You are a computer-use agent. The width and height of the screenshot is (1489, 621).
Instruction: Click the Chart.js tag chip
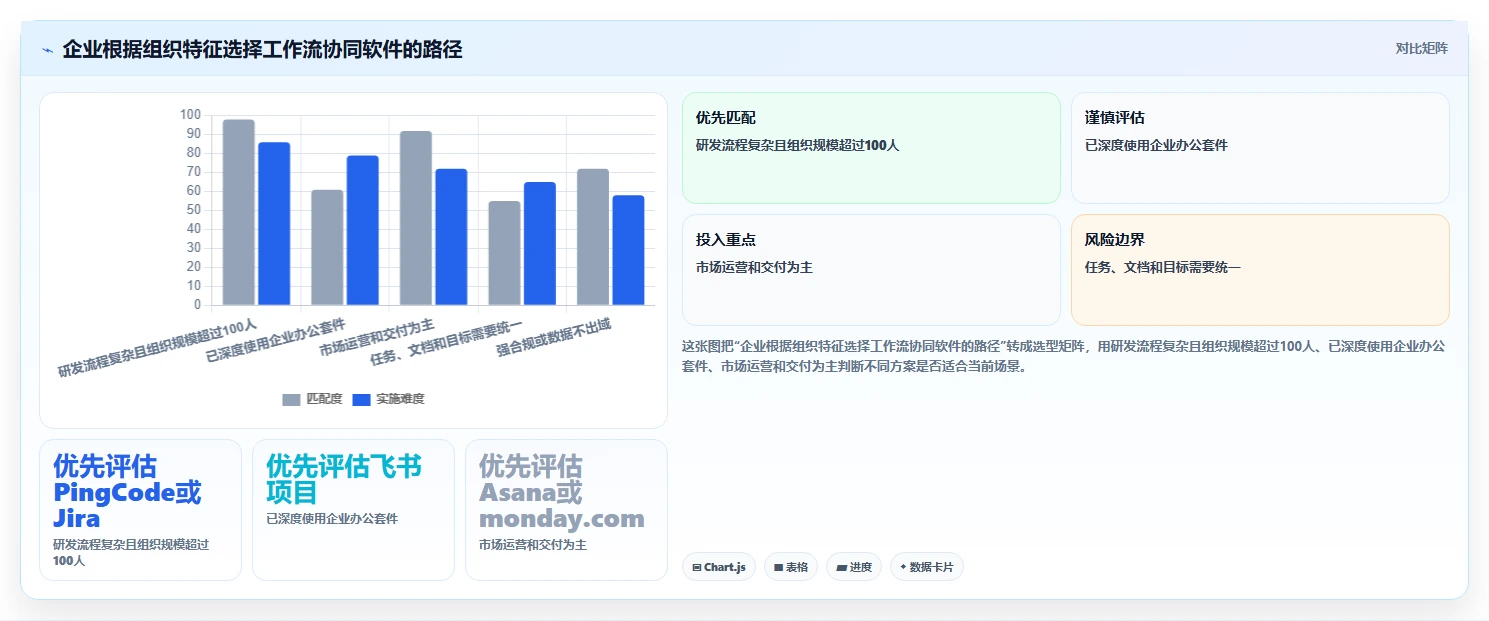coord(719,567)
